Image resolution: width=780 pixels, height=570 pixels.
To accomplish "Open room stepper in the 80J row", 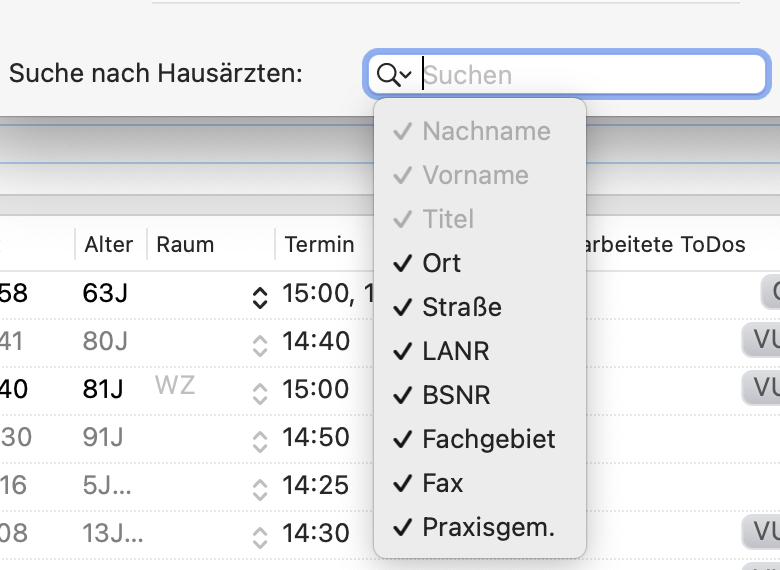I will click(x=260, y=346).
